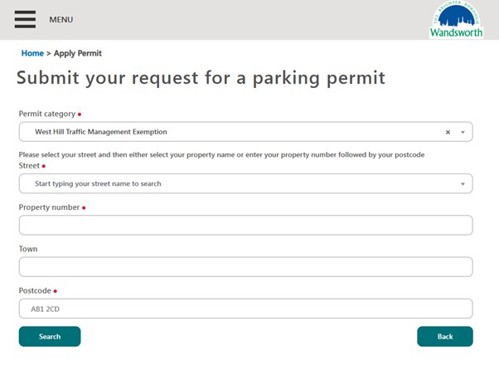This screenshot has width=499, height=370.
Task: Click into the Property number field
Action: tap(246, 225)
